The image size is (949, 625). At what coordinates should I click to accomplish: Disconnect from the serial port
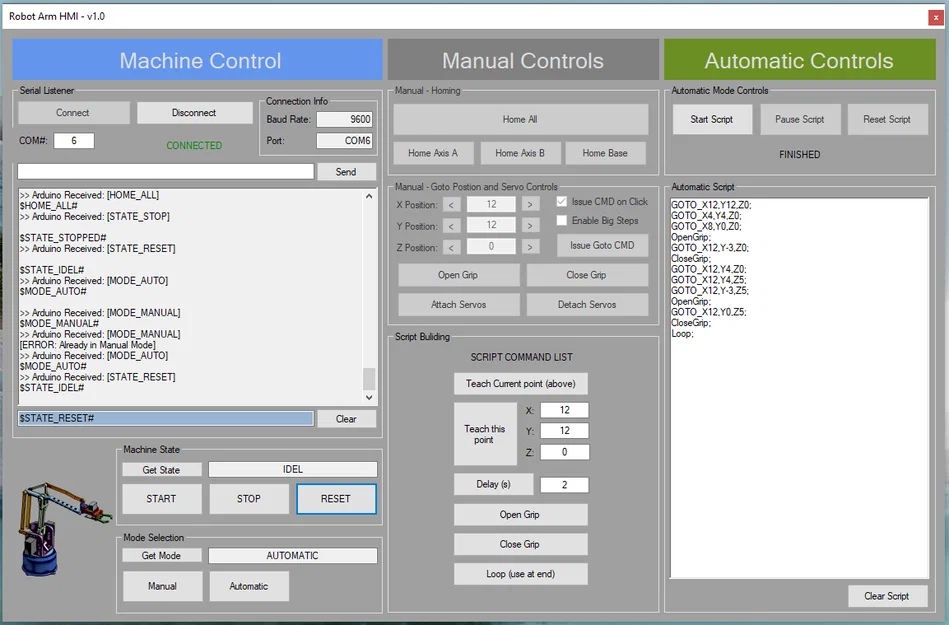(194, 113)
